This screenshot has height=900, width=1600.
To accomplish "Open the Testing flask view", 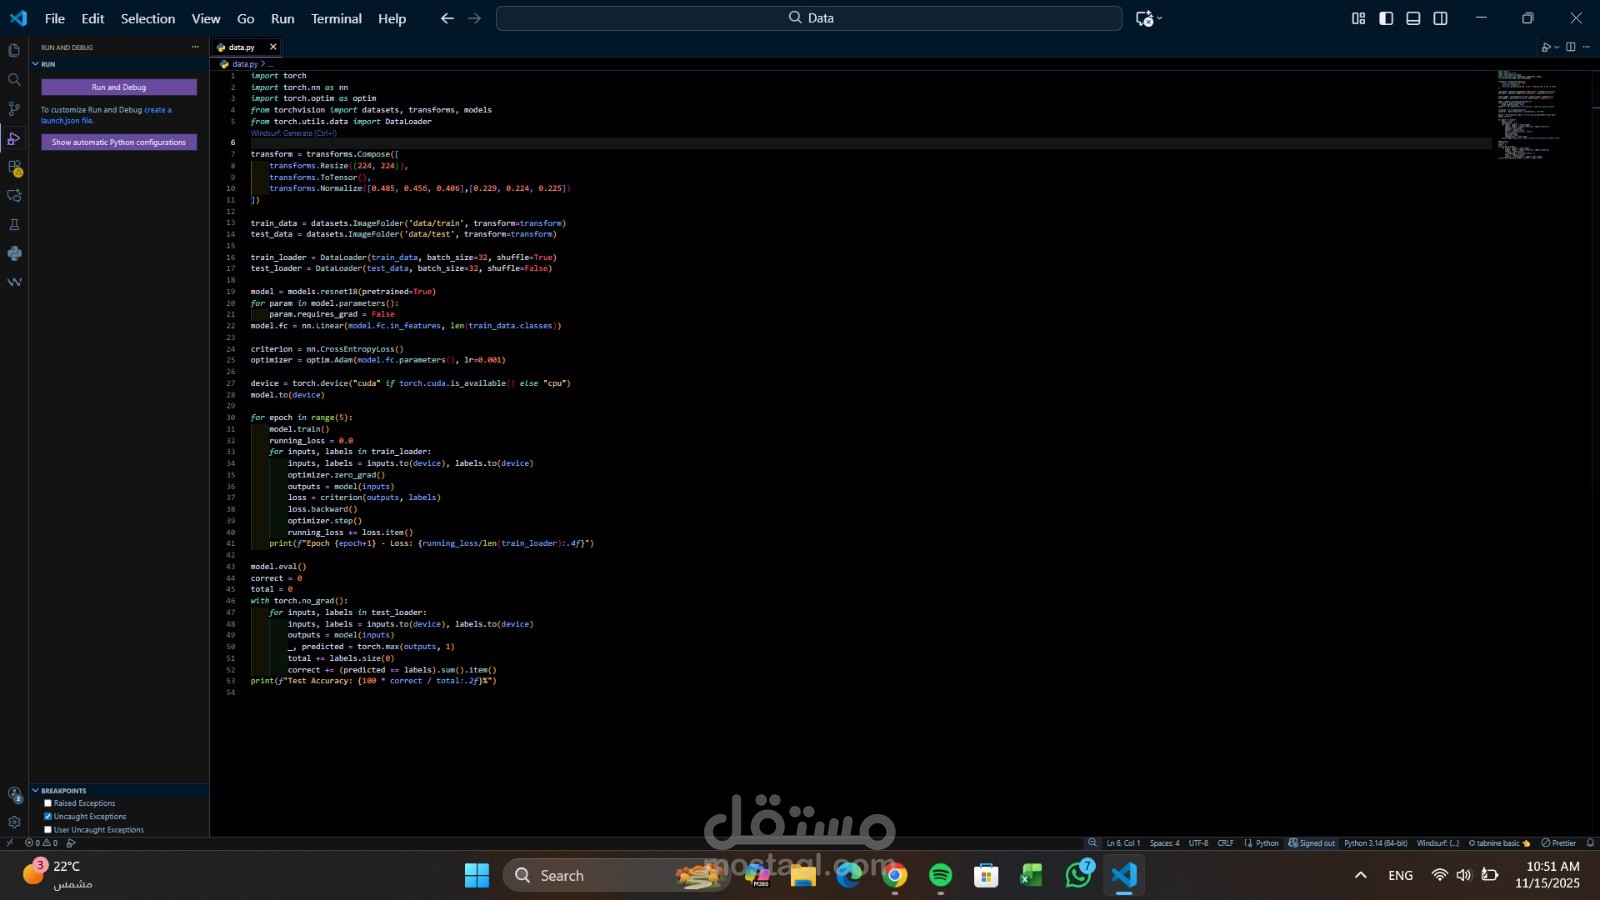I will pyautogui.click(x=14, y=225).
